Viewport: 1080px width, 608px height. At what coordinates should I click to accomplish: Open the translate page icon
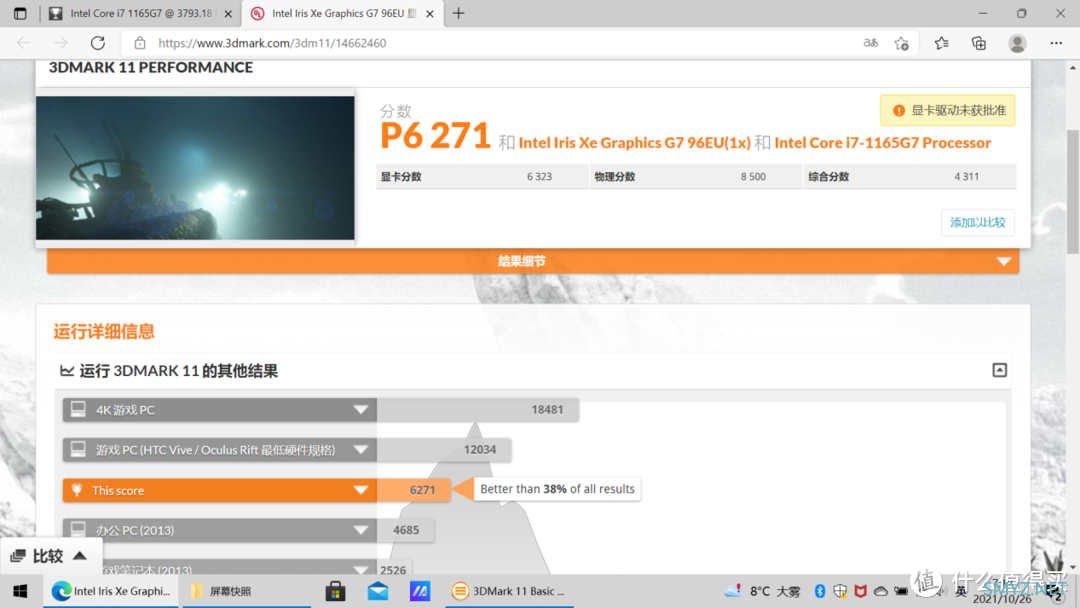point(871,43)
